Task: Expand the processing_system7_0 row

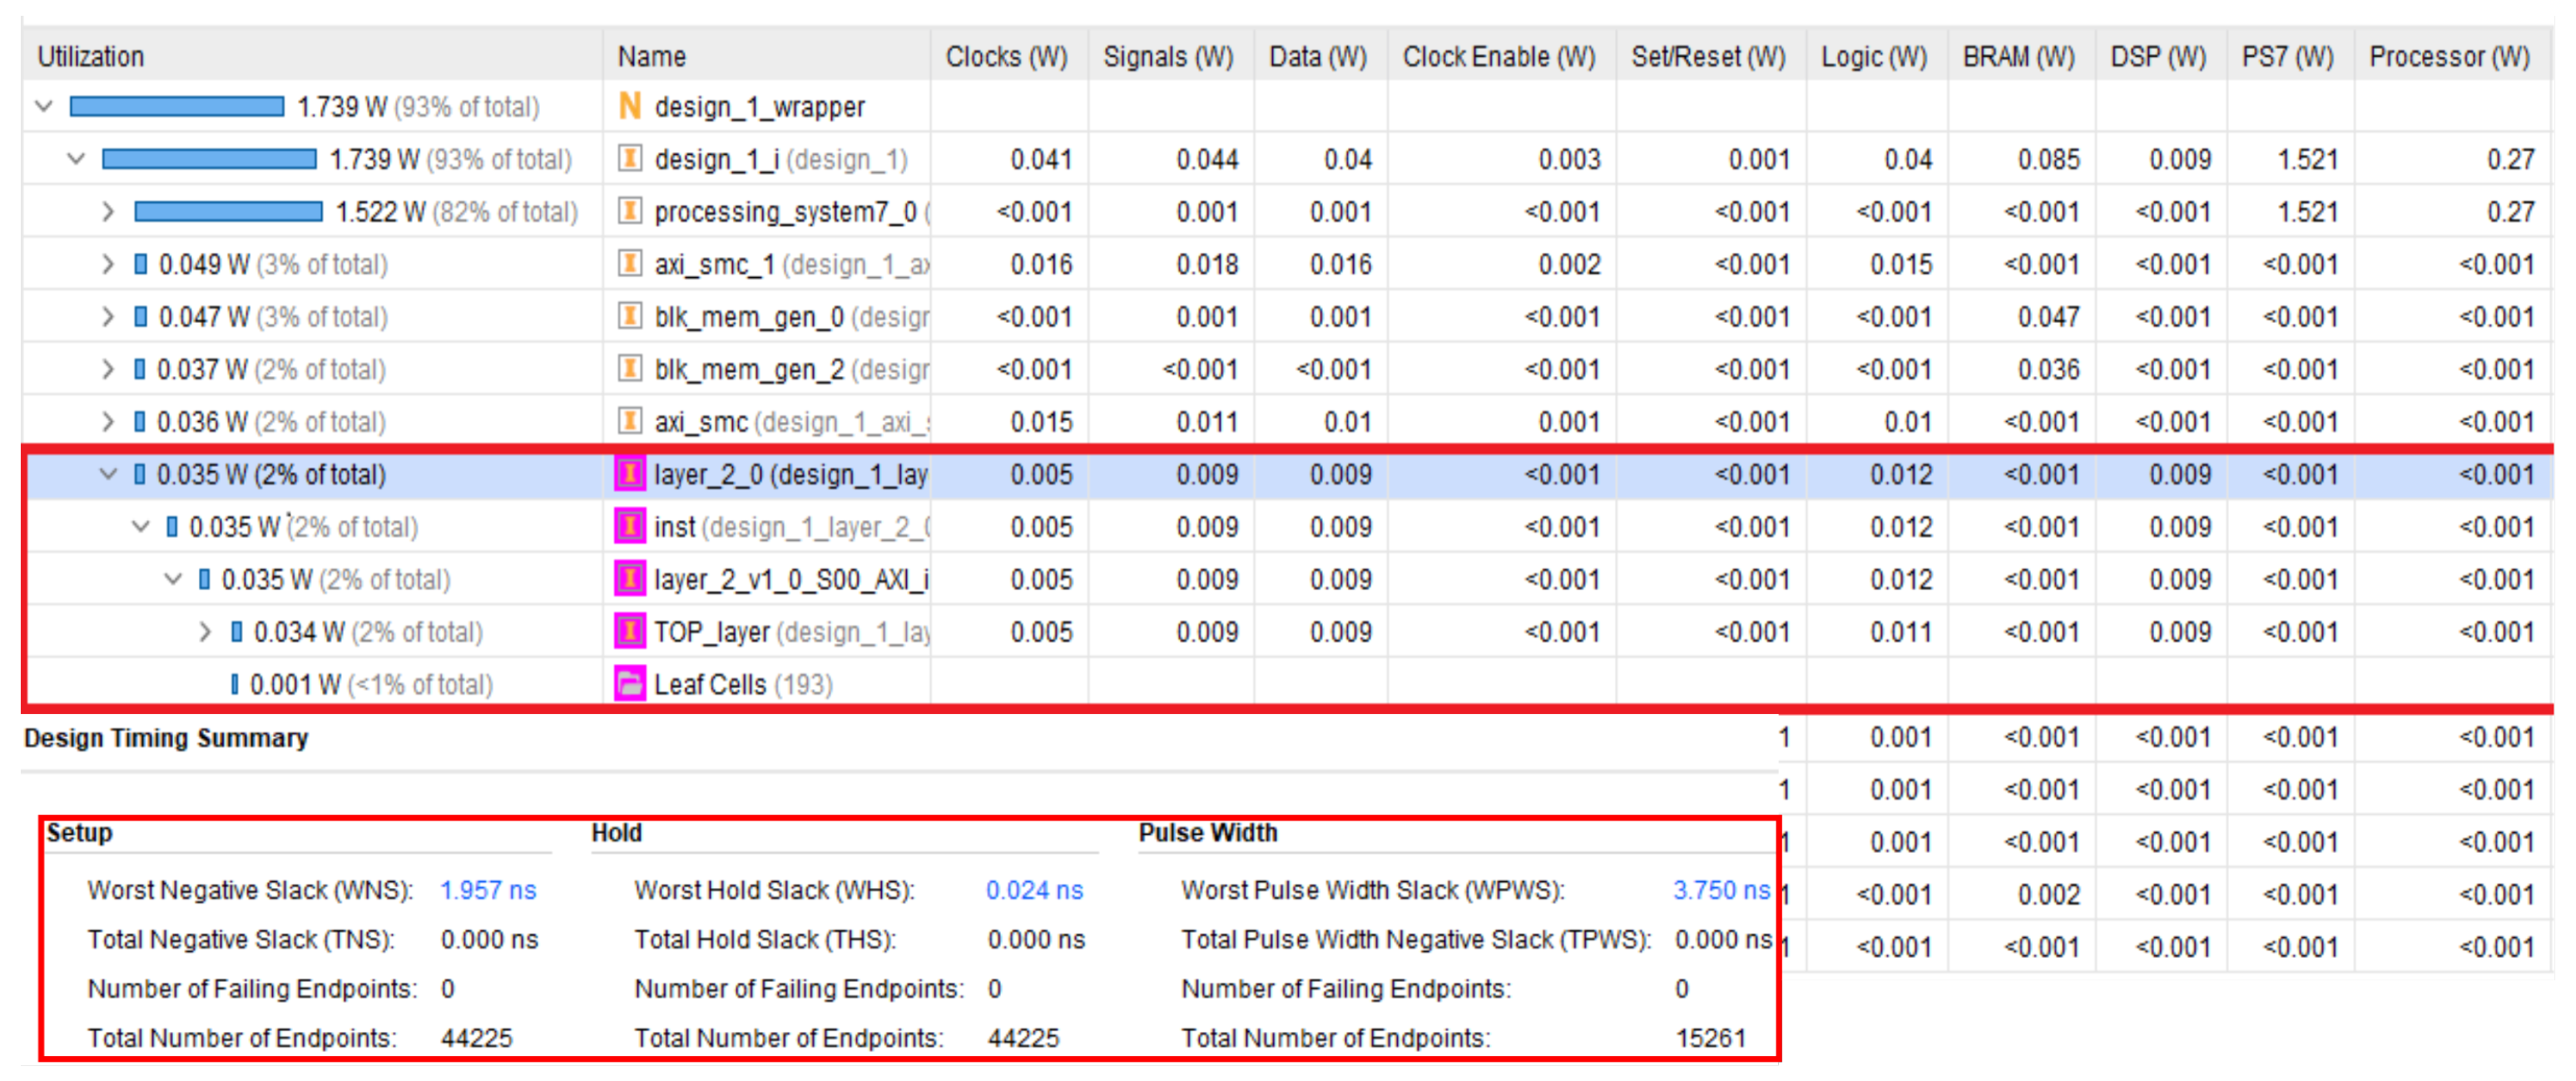Action: (x=108, y=212)
